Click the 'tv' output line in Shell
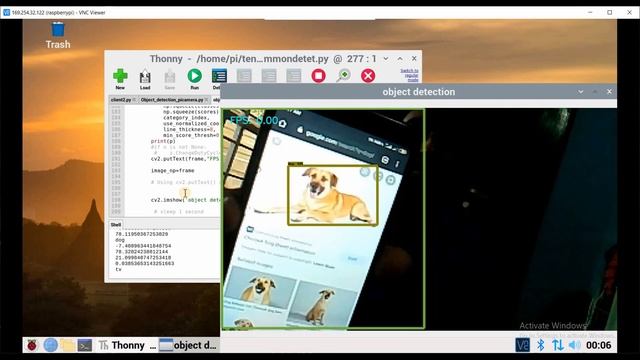Image resolution: width=640 pixels, height=360 pixels. (118, 269)
